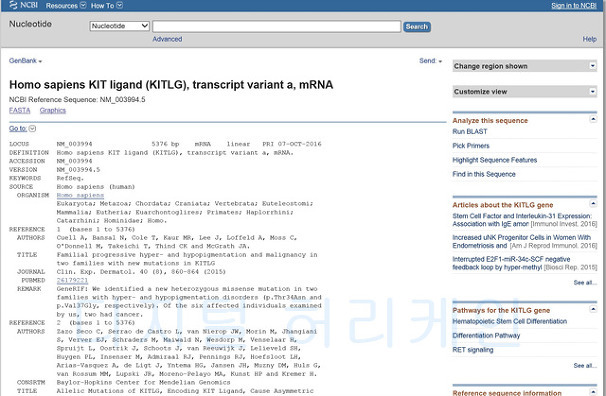Viewport: 606px width, 396px height.
Task: Switch to FASTA view
Action: click(19, 110)
